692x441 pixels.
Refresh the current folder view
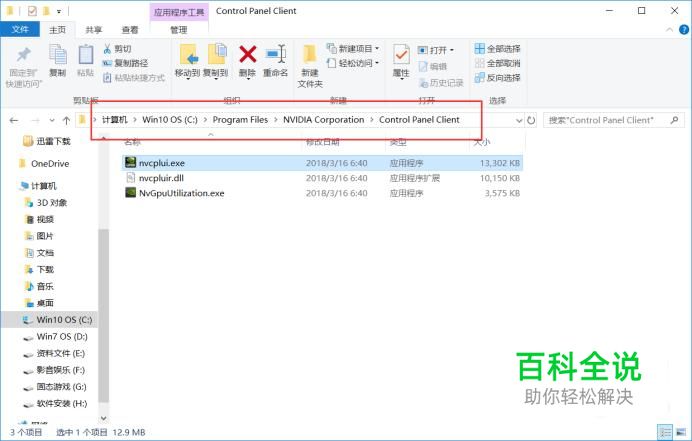tap(531, 120)
